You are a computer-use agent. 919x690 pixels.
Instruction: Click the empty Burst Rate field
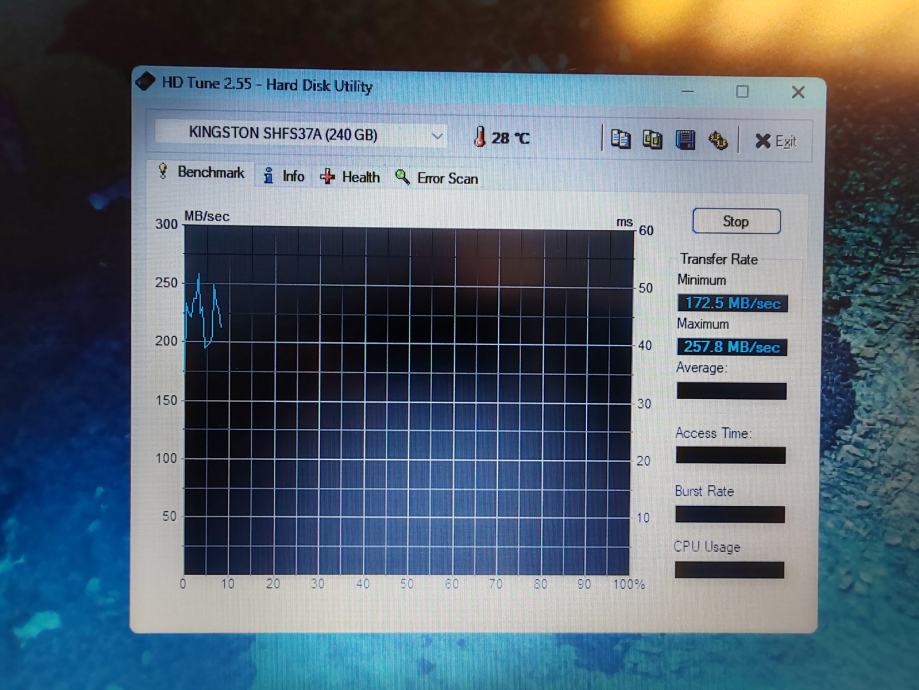tap(730, 514)
